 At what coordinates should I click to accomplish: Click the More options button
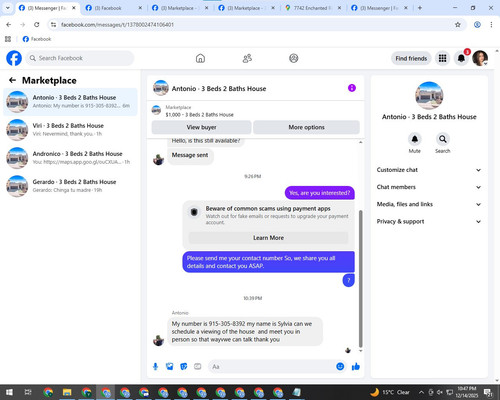coord(306,127)
